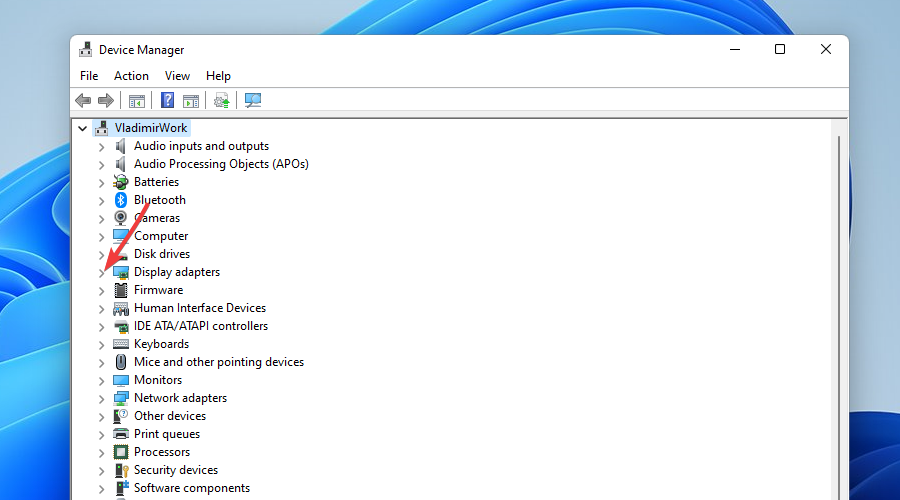Select the VladimirWork tree label
The image size is (900, 500).
click(x=151, y=127)
